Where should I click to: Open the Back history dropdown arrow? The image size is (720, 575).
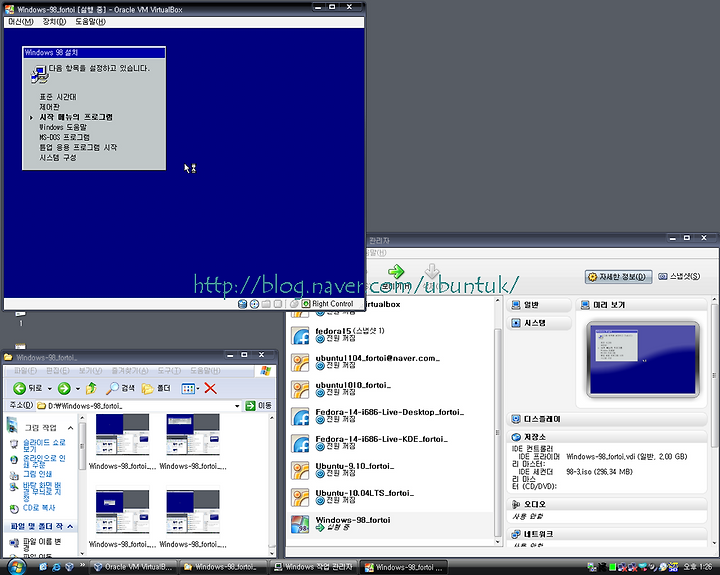pyautogui.click(x=50, y=389)
